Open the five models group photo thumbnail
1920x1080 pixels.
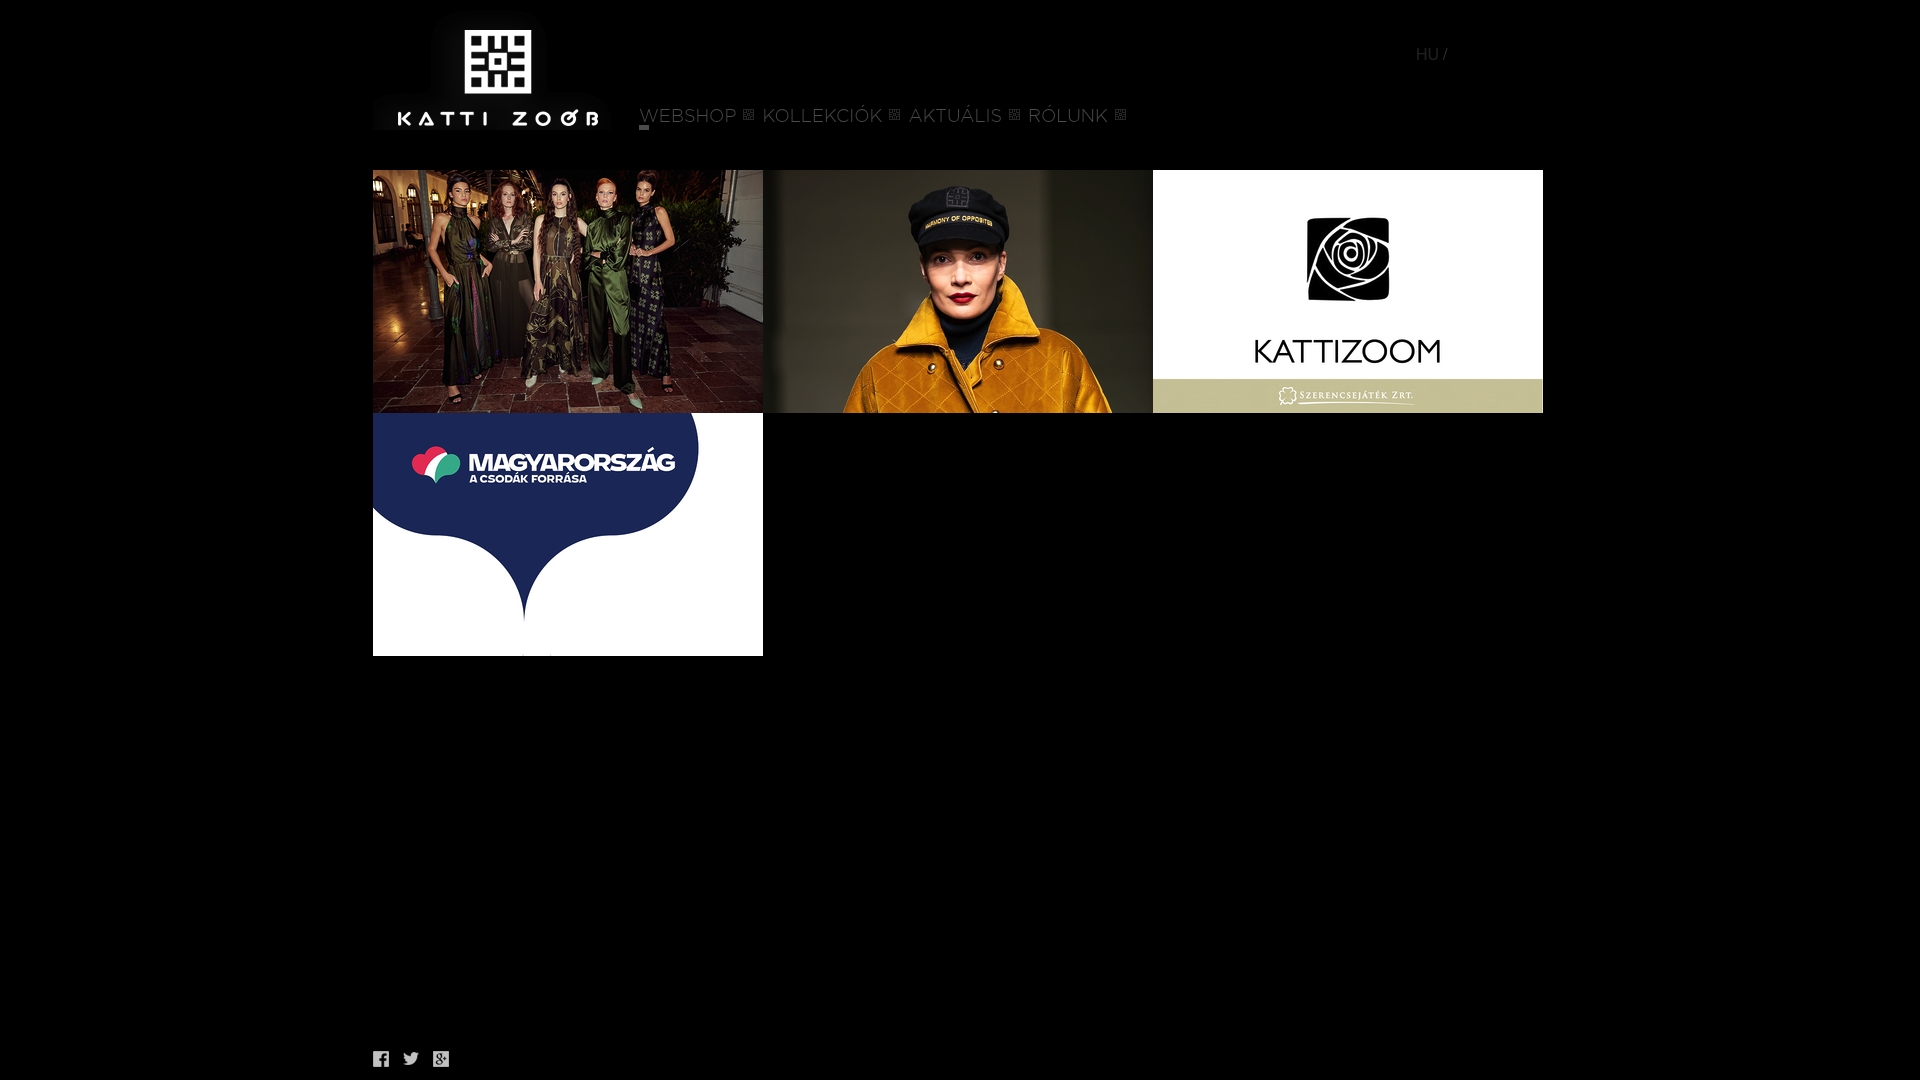[x=568, y=291]
